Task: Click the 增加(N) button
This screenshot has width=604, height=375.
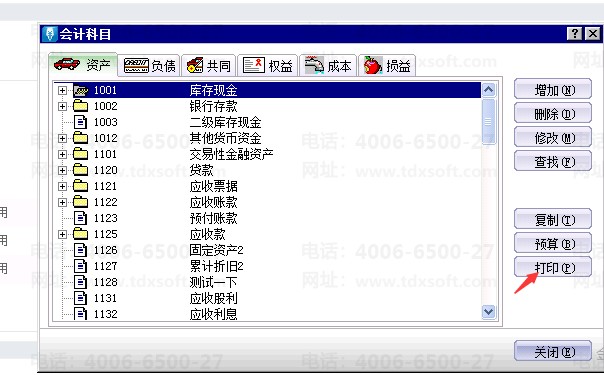Action: point(553,90)
